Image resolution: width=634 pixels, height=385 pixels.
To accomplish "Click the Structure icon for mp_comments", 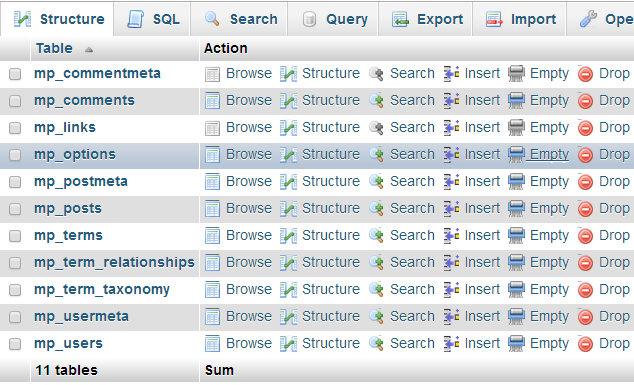I will pos(288,101).
